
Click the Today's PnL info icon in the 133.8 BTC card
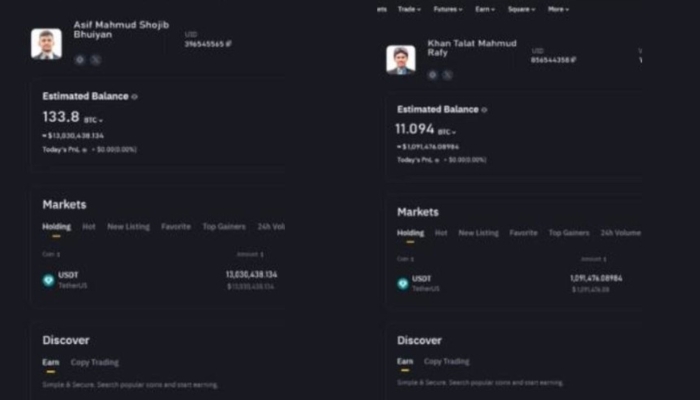click(85, 149)
